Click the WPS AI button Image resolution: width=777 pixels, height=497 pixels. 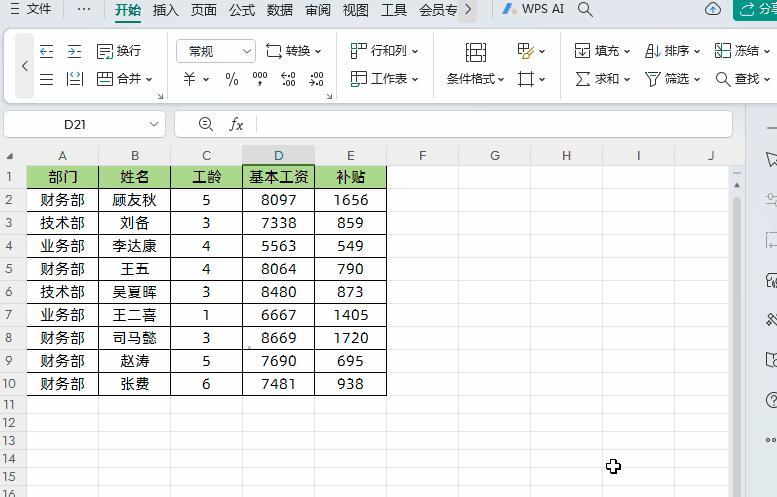point(533,9)
